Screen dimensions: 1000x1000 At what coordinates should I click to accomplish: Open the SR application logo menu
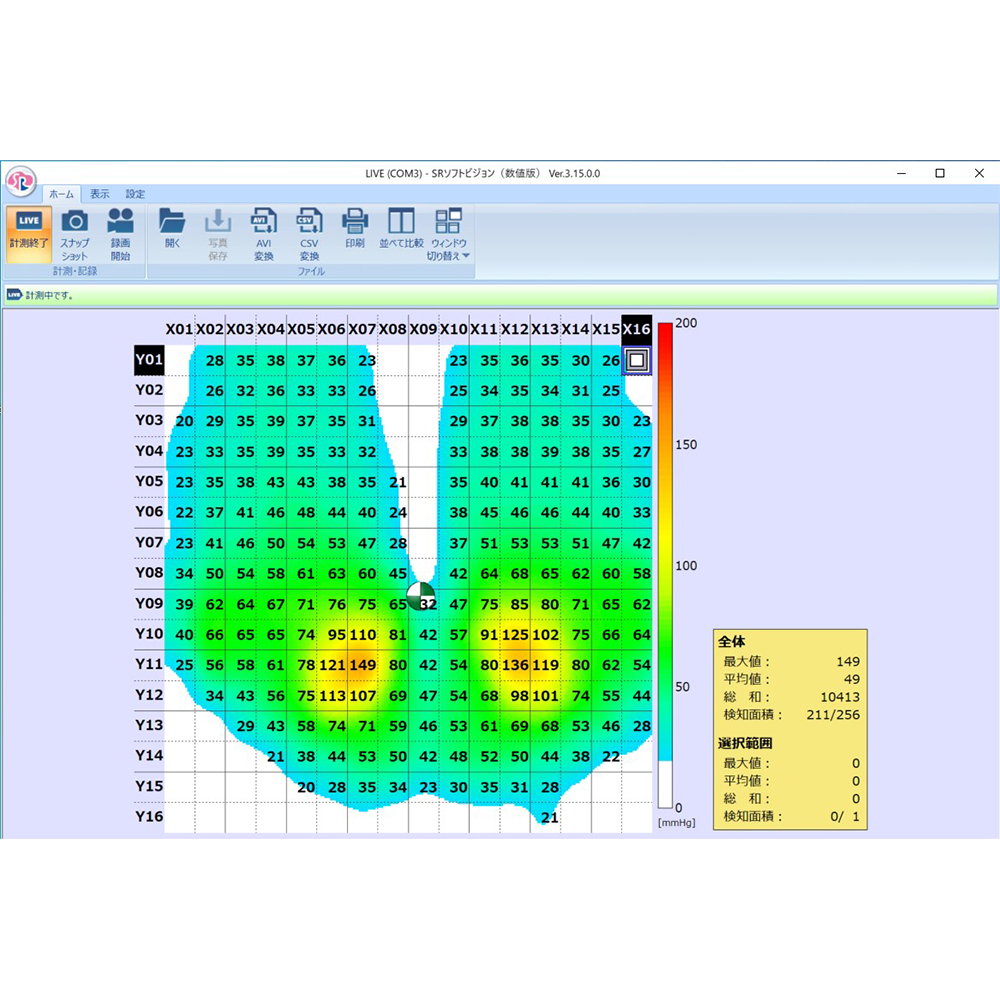(19, 181)
